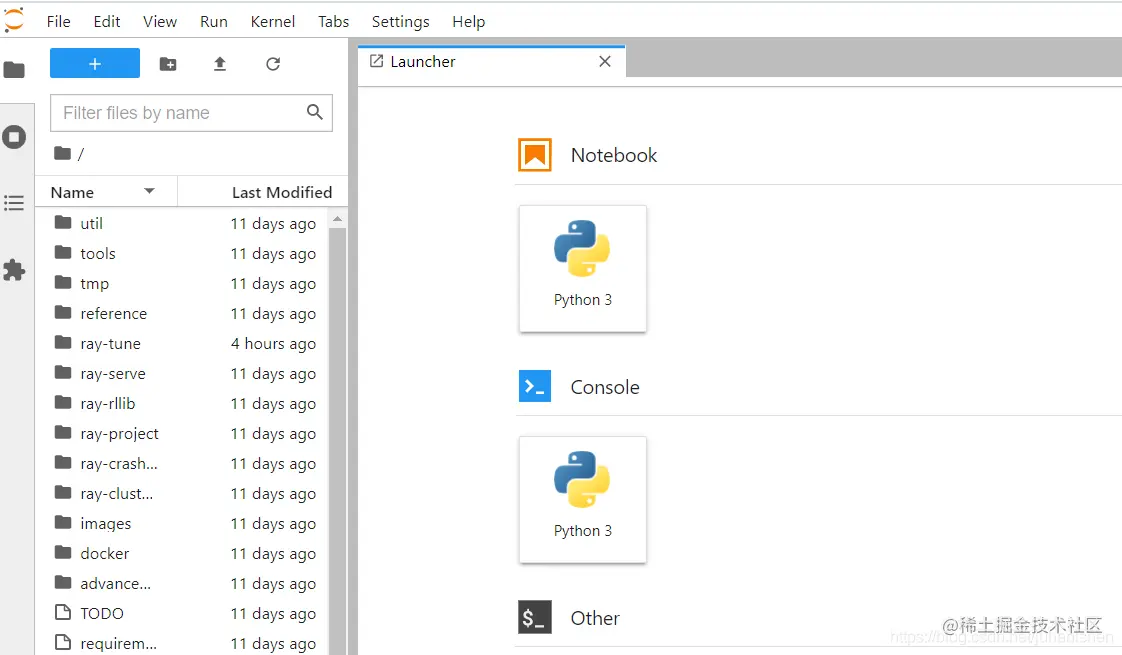
Task: Select the images folder
Action: (x=182, y=524)
